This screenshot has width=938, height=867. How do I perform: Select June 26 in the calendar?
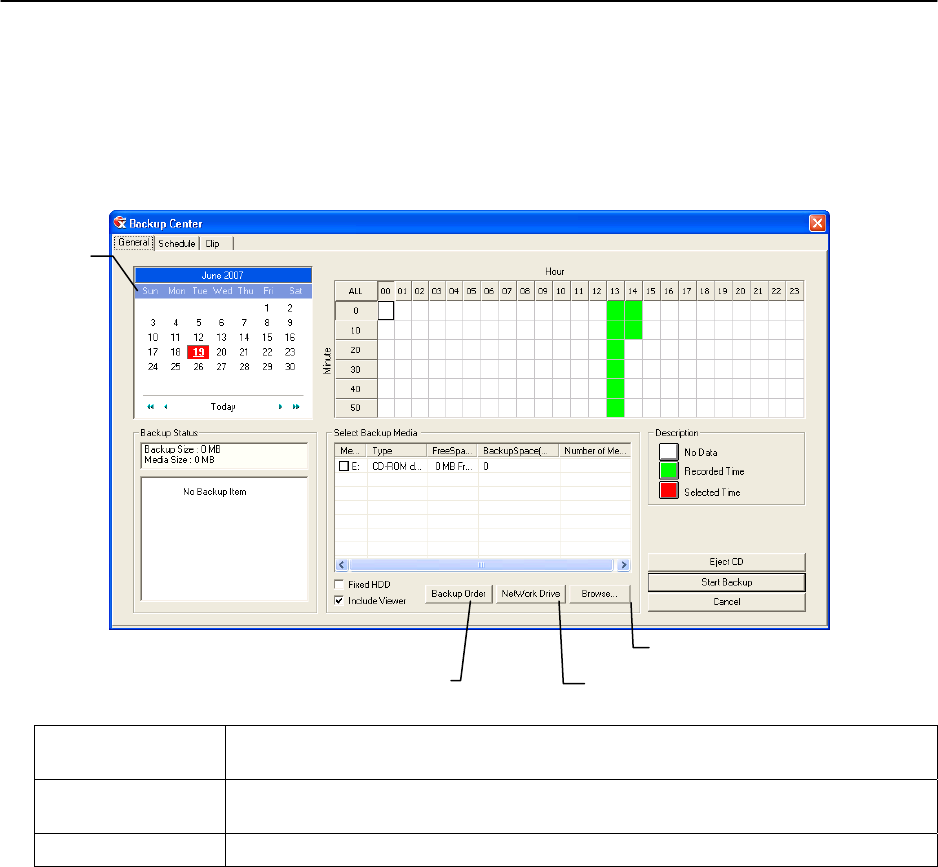(x=198, y=367)
